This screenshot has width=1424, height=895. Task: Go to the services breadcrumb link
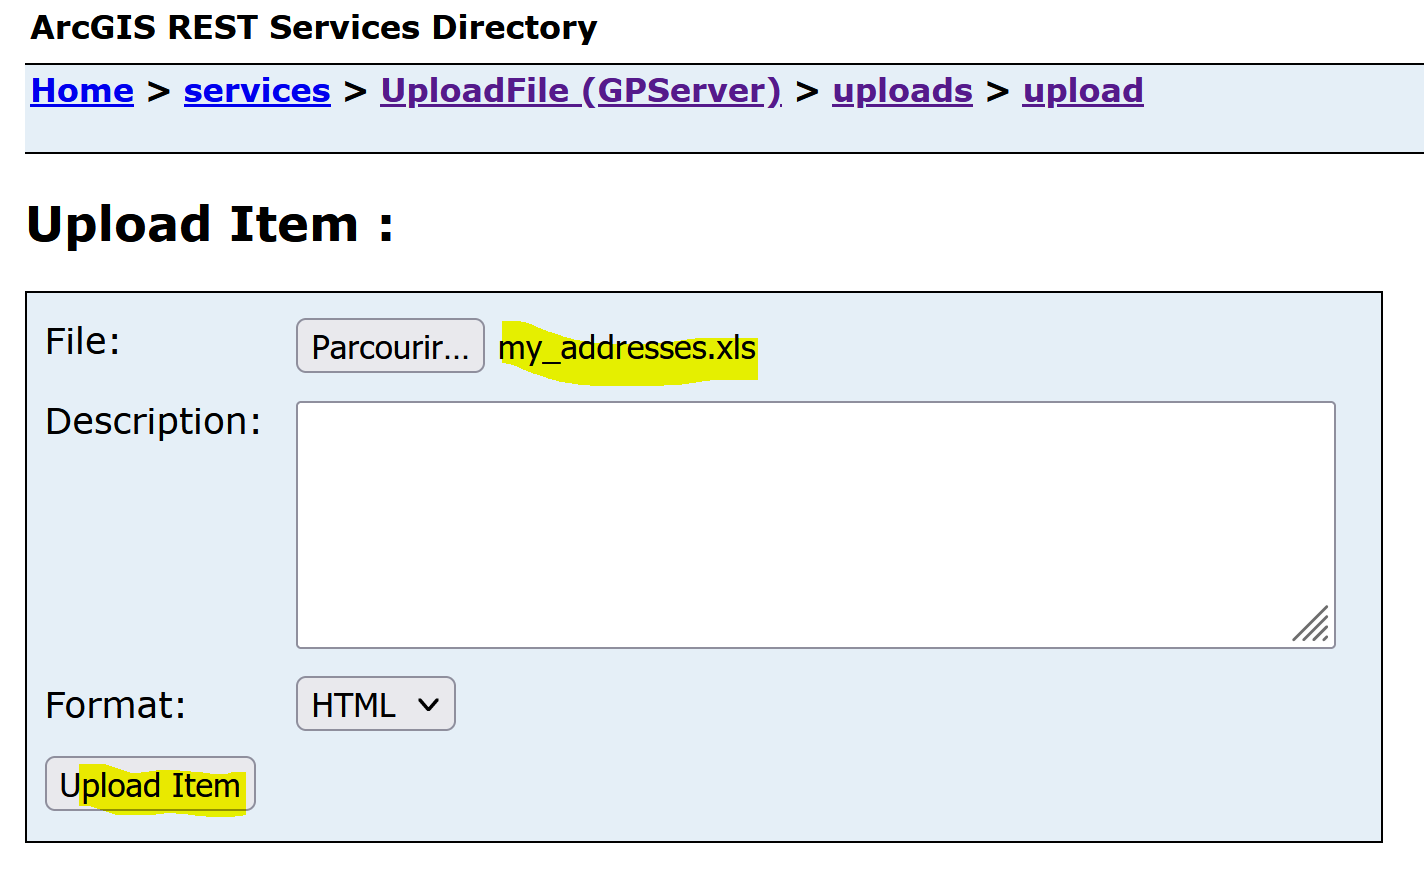257,91
